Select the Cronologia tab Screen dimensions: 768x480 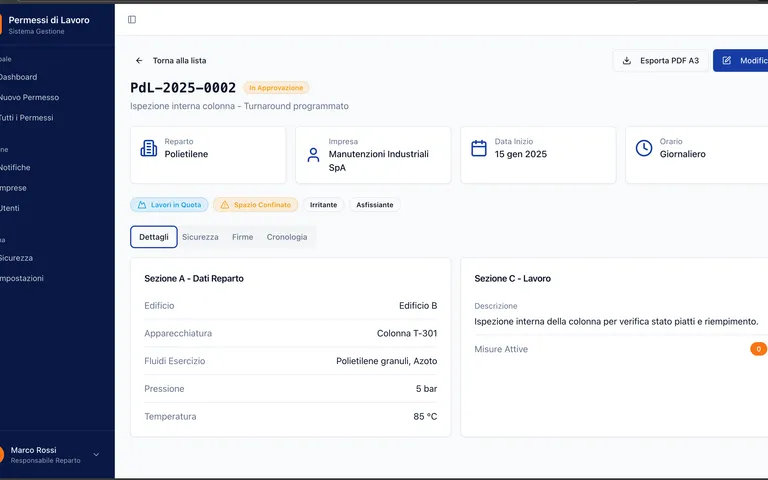pyautogui.click(x=287, y=237)
